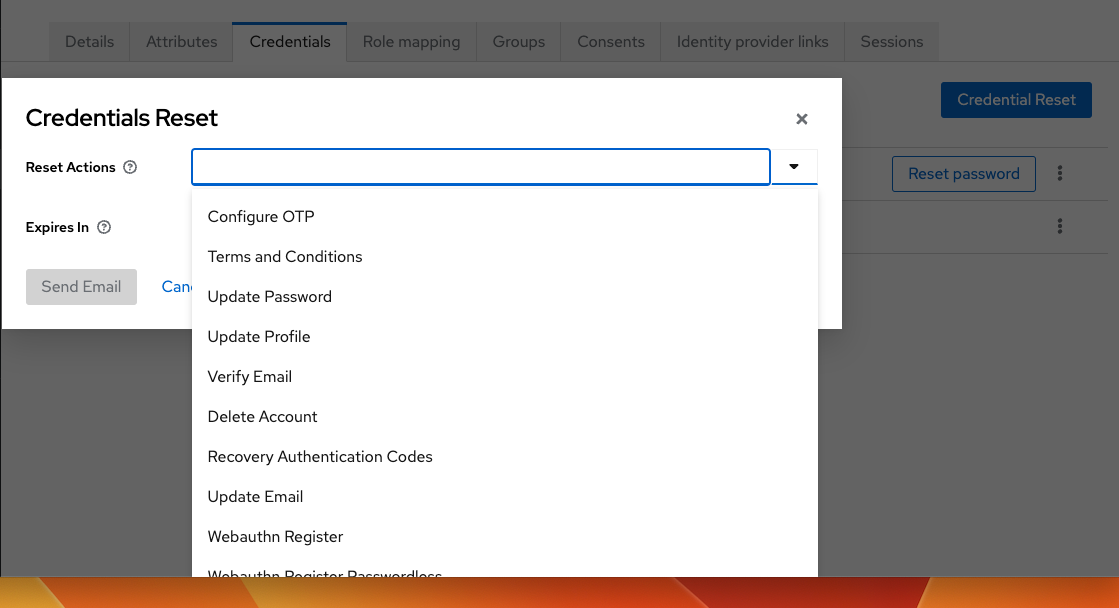Open the kebab menu beside Reset password

click(1059, 173)
